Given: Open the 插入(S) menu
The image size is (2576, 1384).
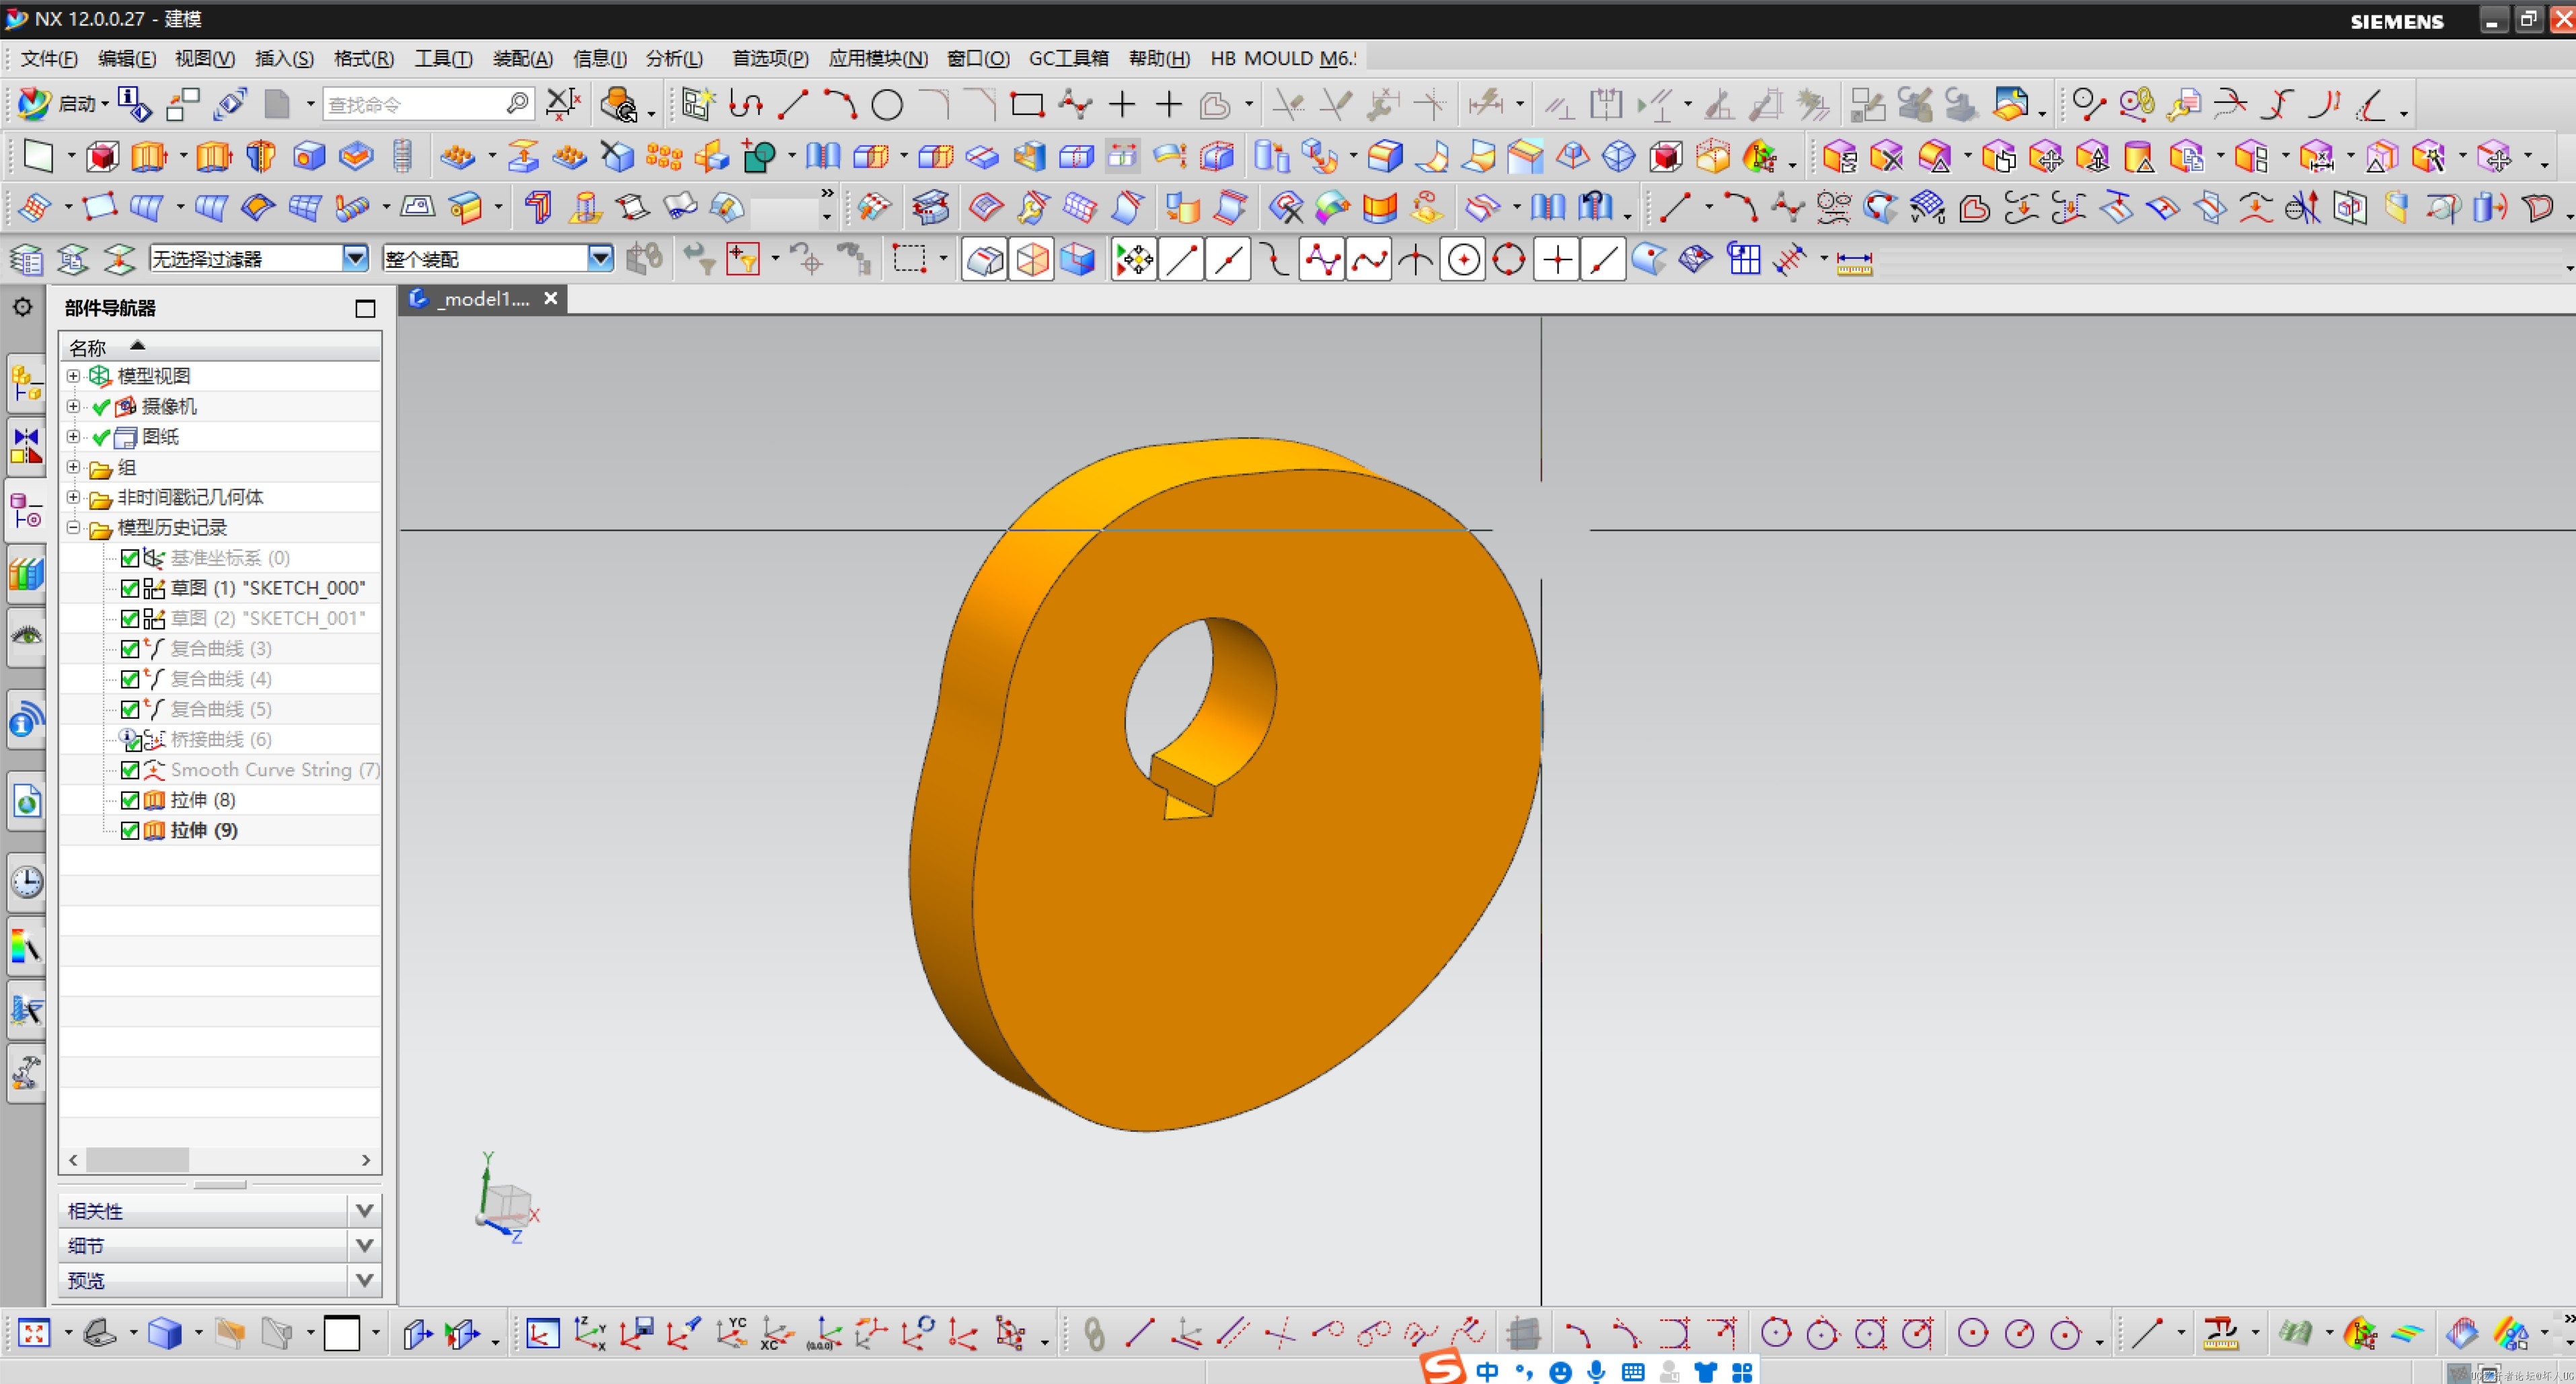Looking at the screenshot, I should 284,58.
